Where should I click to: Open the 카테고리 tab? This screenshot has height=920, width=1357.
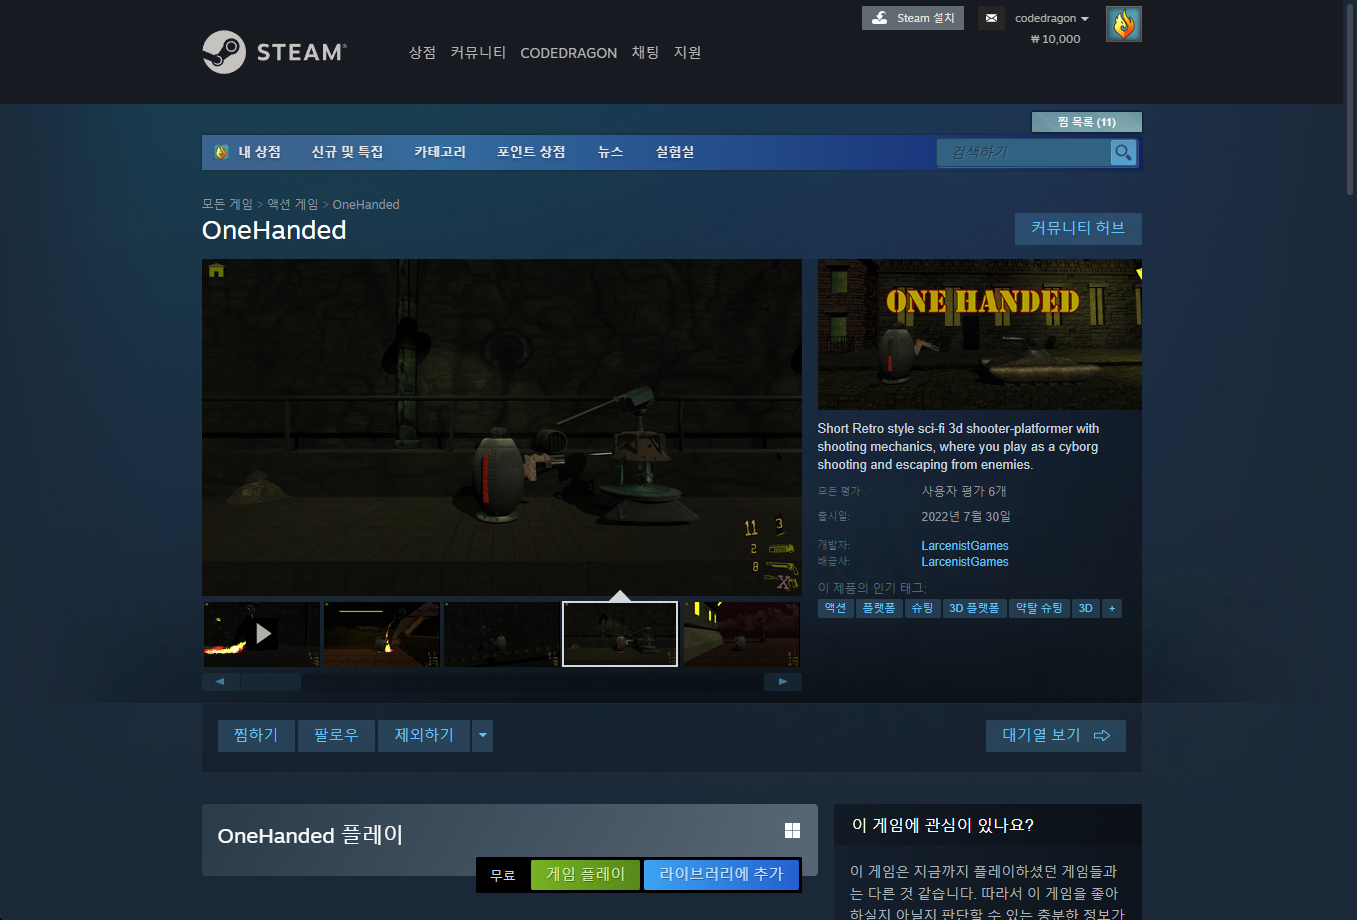440,152
